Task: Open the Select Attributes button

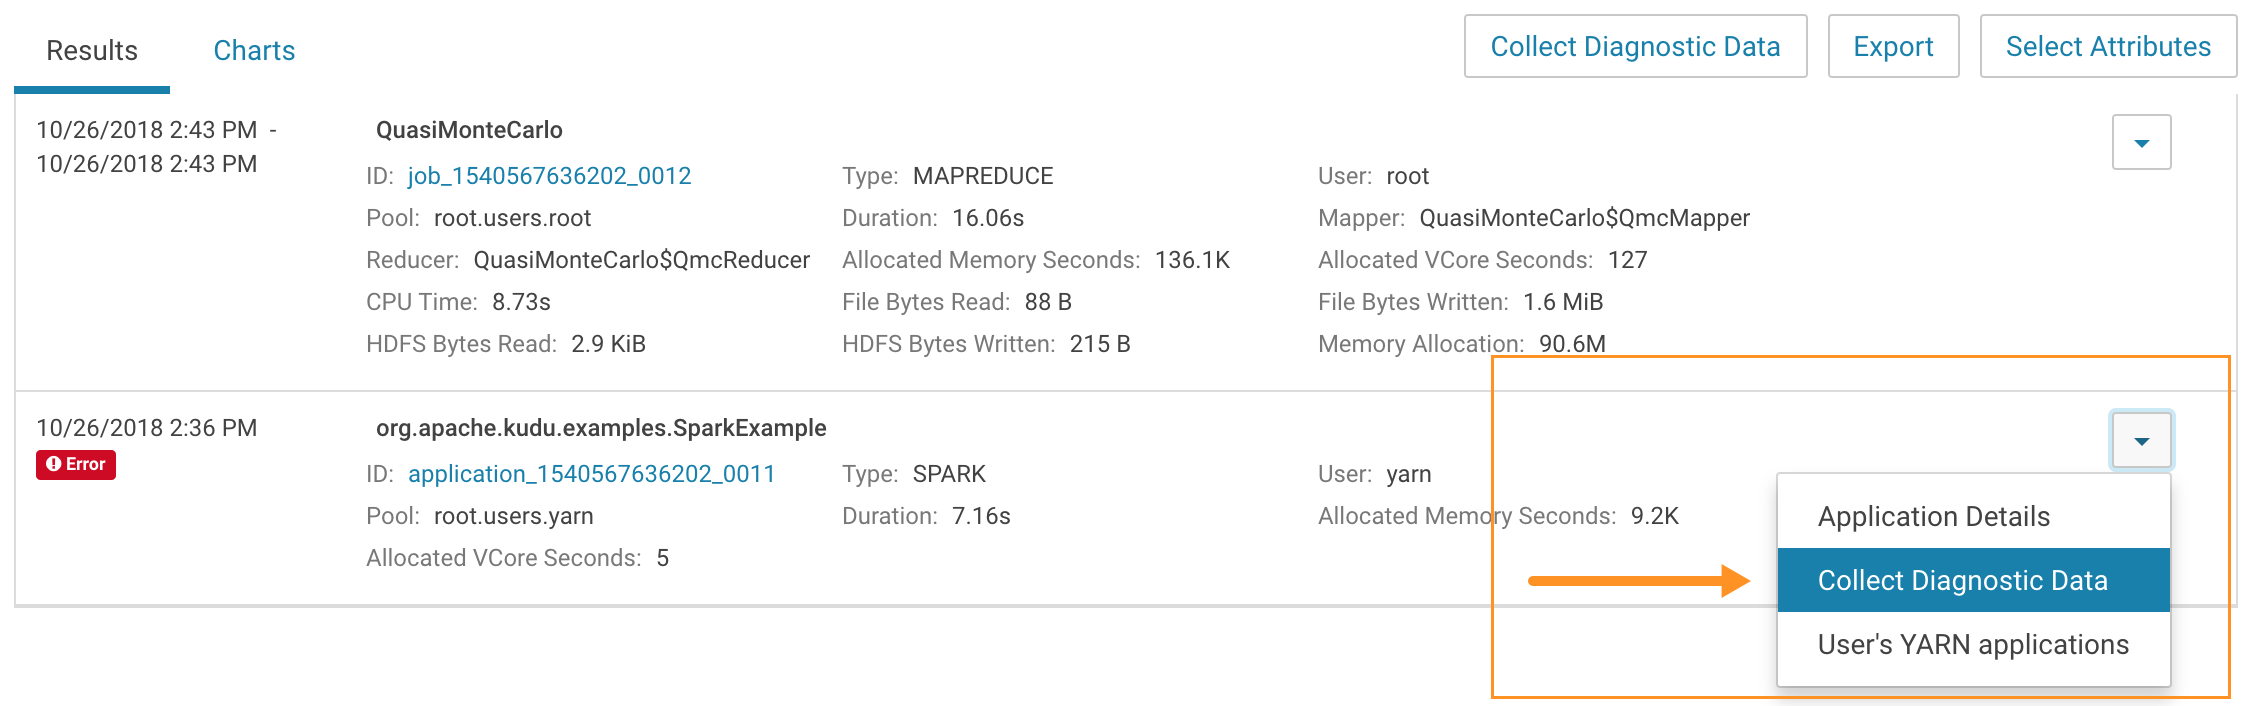Action: point(2108,47)
